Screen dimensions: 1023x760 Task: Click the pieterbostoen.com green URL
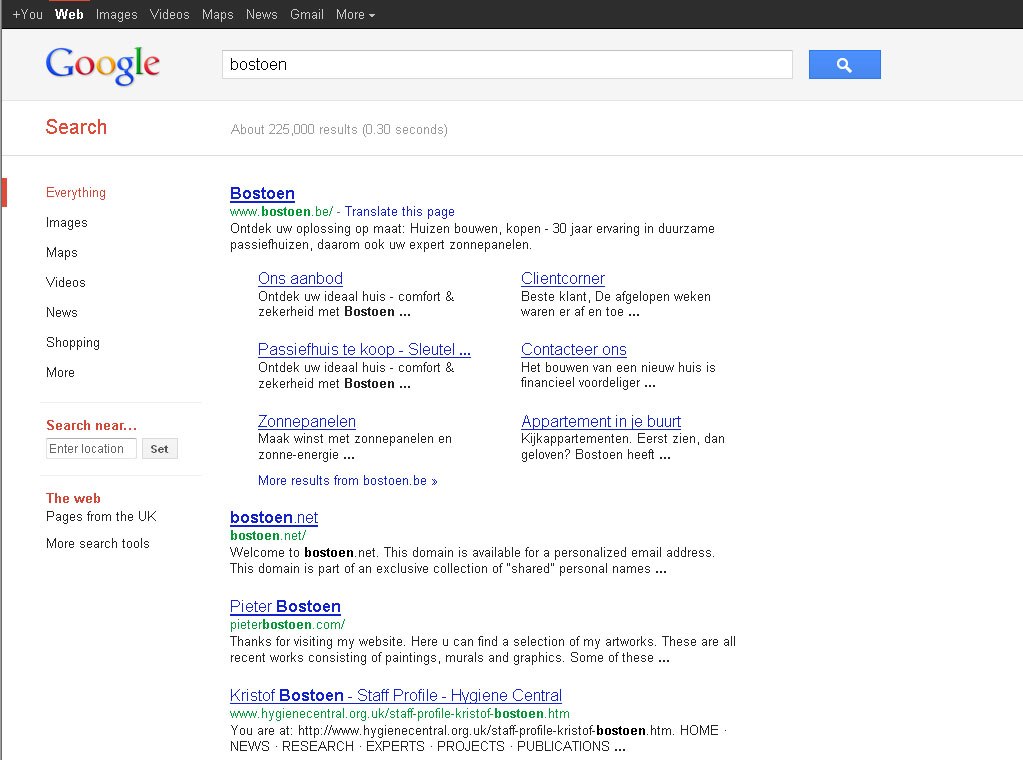tap(287, 624)
